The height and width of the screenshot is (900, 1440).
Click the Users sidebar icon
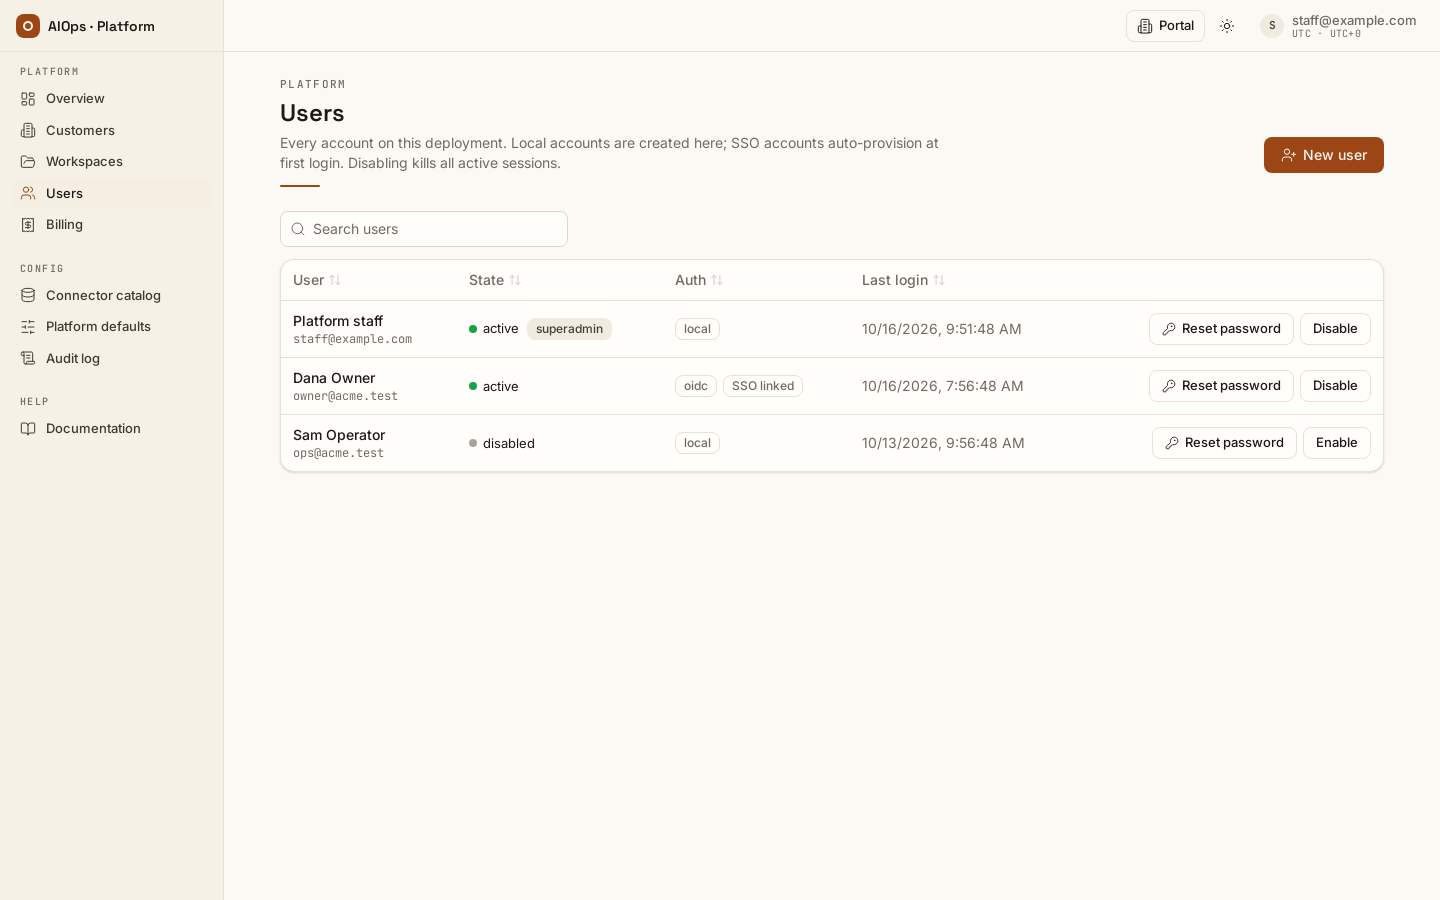click(28, 193)
